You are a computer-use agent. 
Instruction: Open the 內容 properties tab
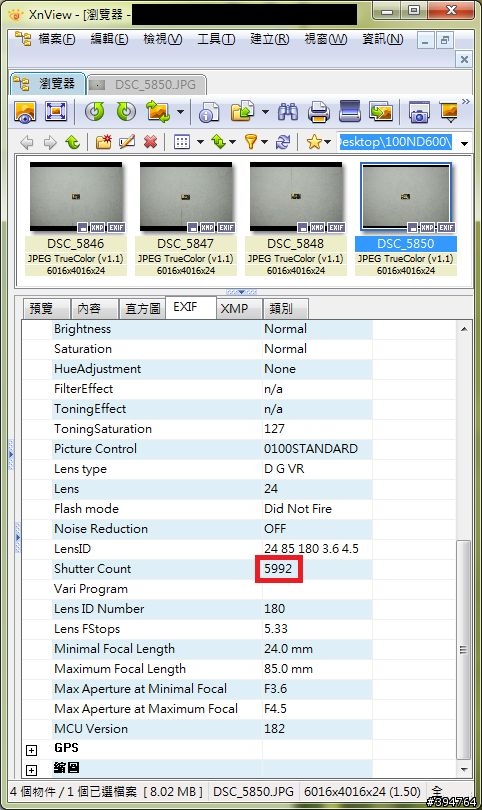[94, 308]
